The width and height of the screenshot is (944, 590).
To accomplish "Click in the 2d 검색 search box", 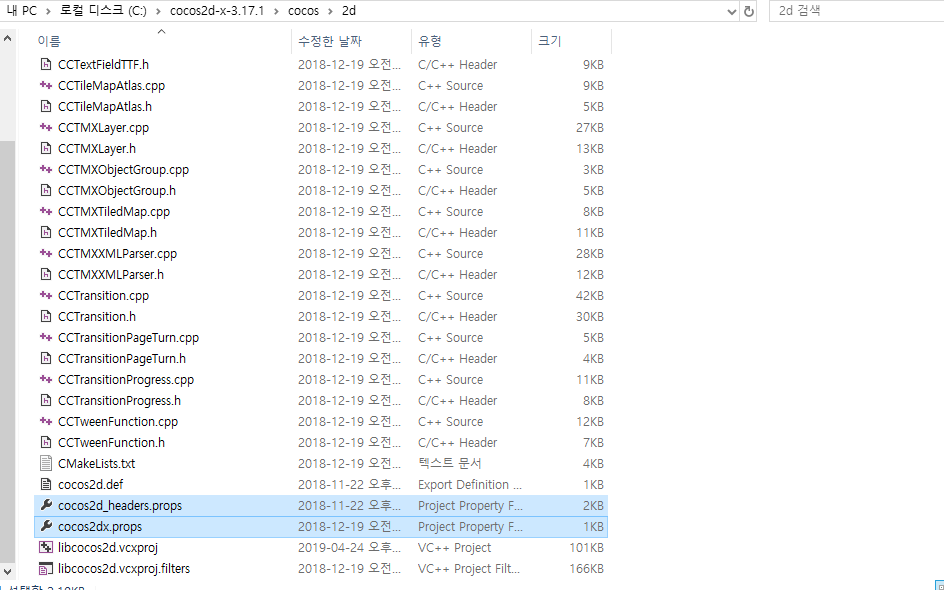I will 856,11.
